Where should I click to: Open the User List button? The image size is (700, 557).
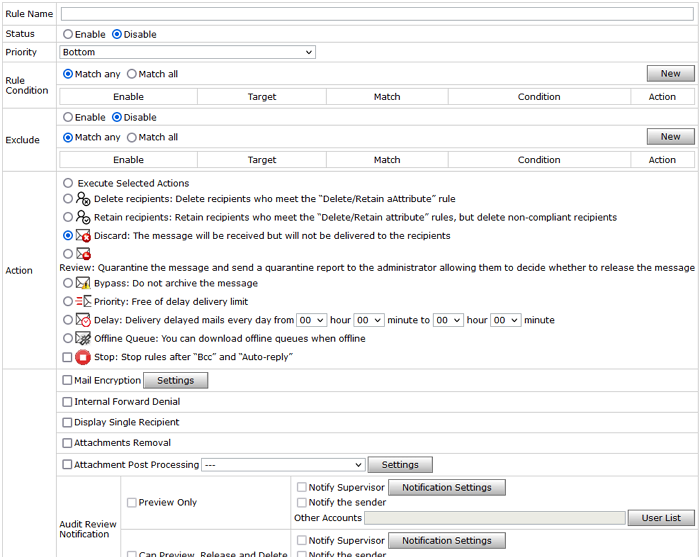(660, 518)
